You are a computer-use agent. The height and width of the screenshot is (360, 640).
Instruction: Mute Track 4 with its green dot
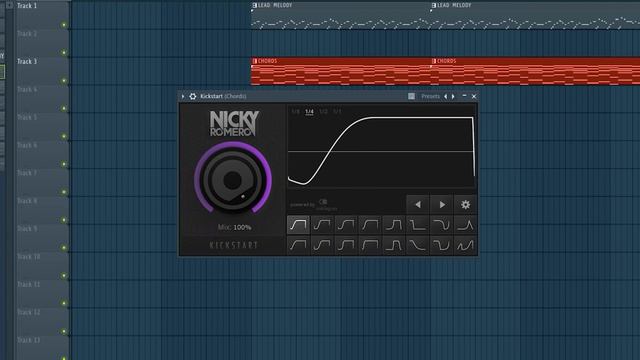pos(64,109)
